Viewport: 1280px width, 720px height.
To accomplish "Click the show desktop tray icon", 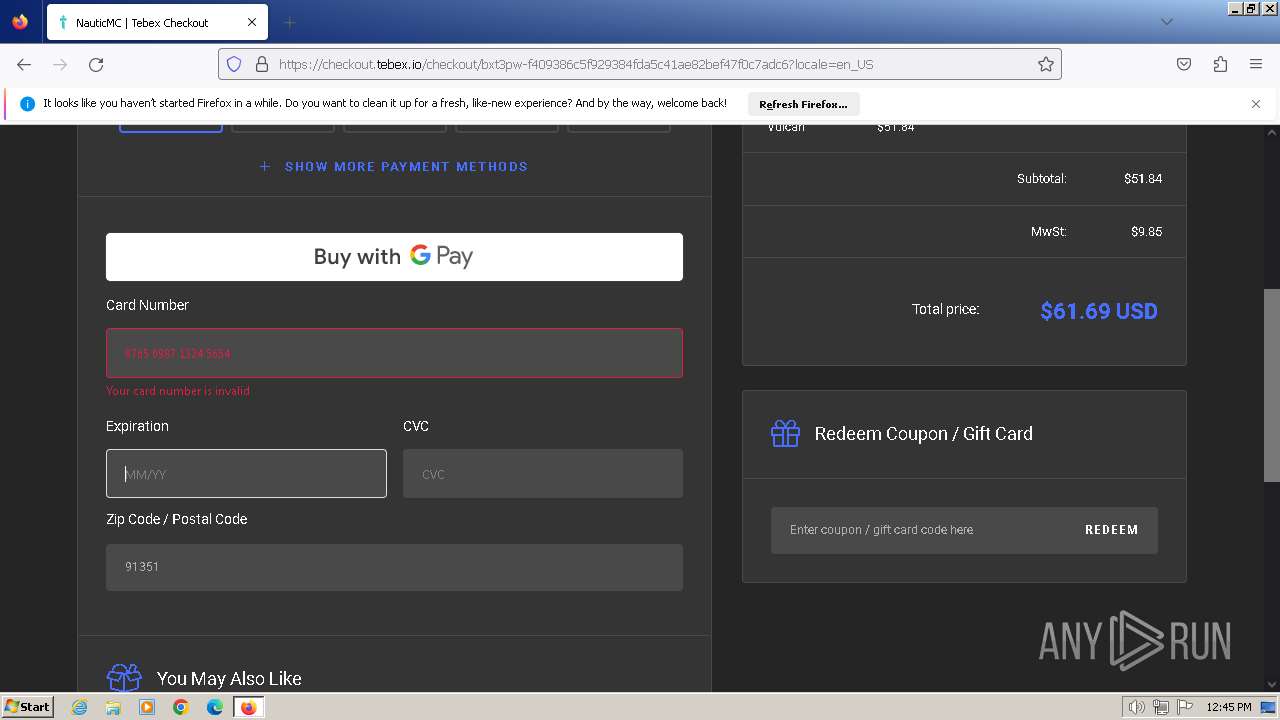I will (1269, 707).
